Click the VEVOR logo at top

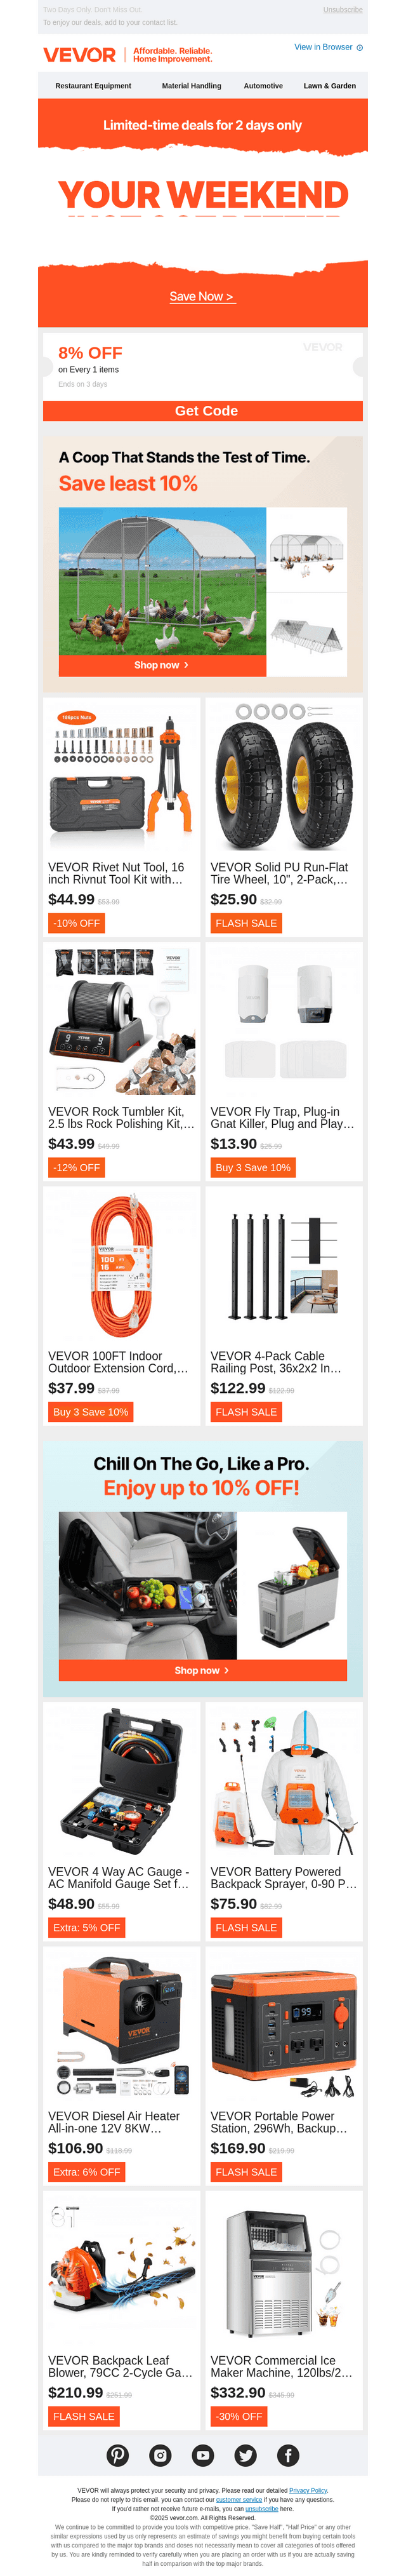point(79,55)
